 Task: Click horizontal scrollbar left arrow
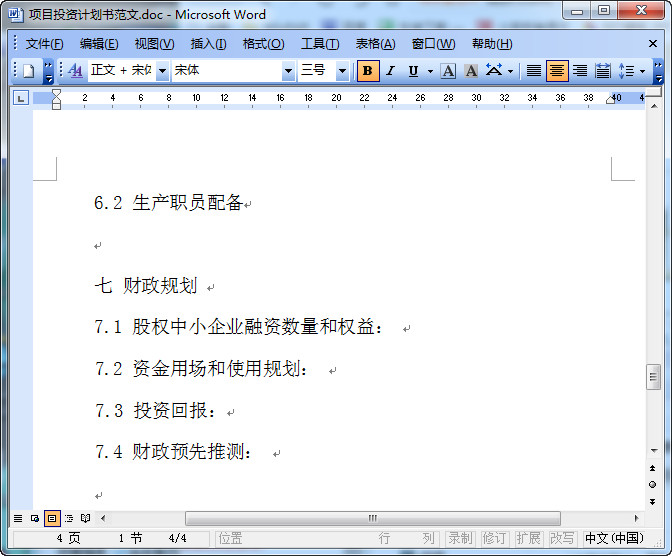pos(103,519)
